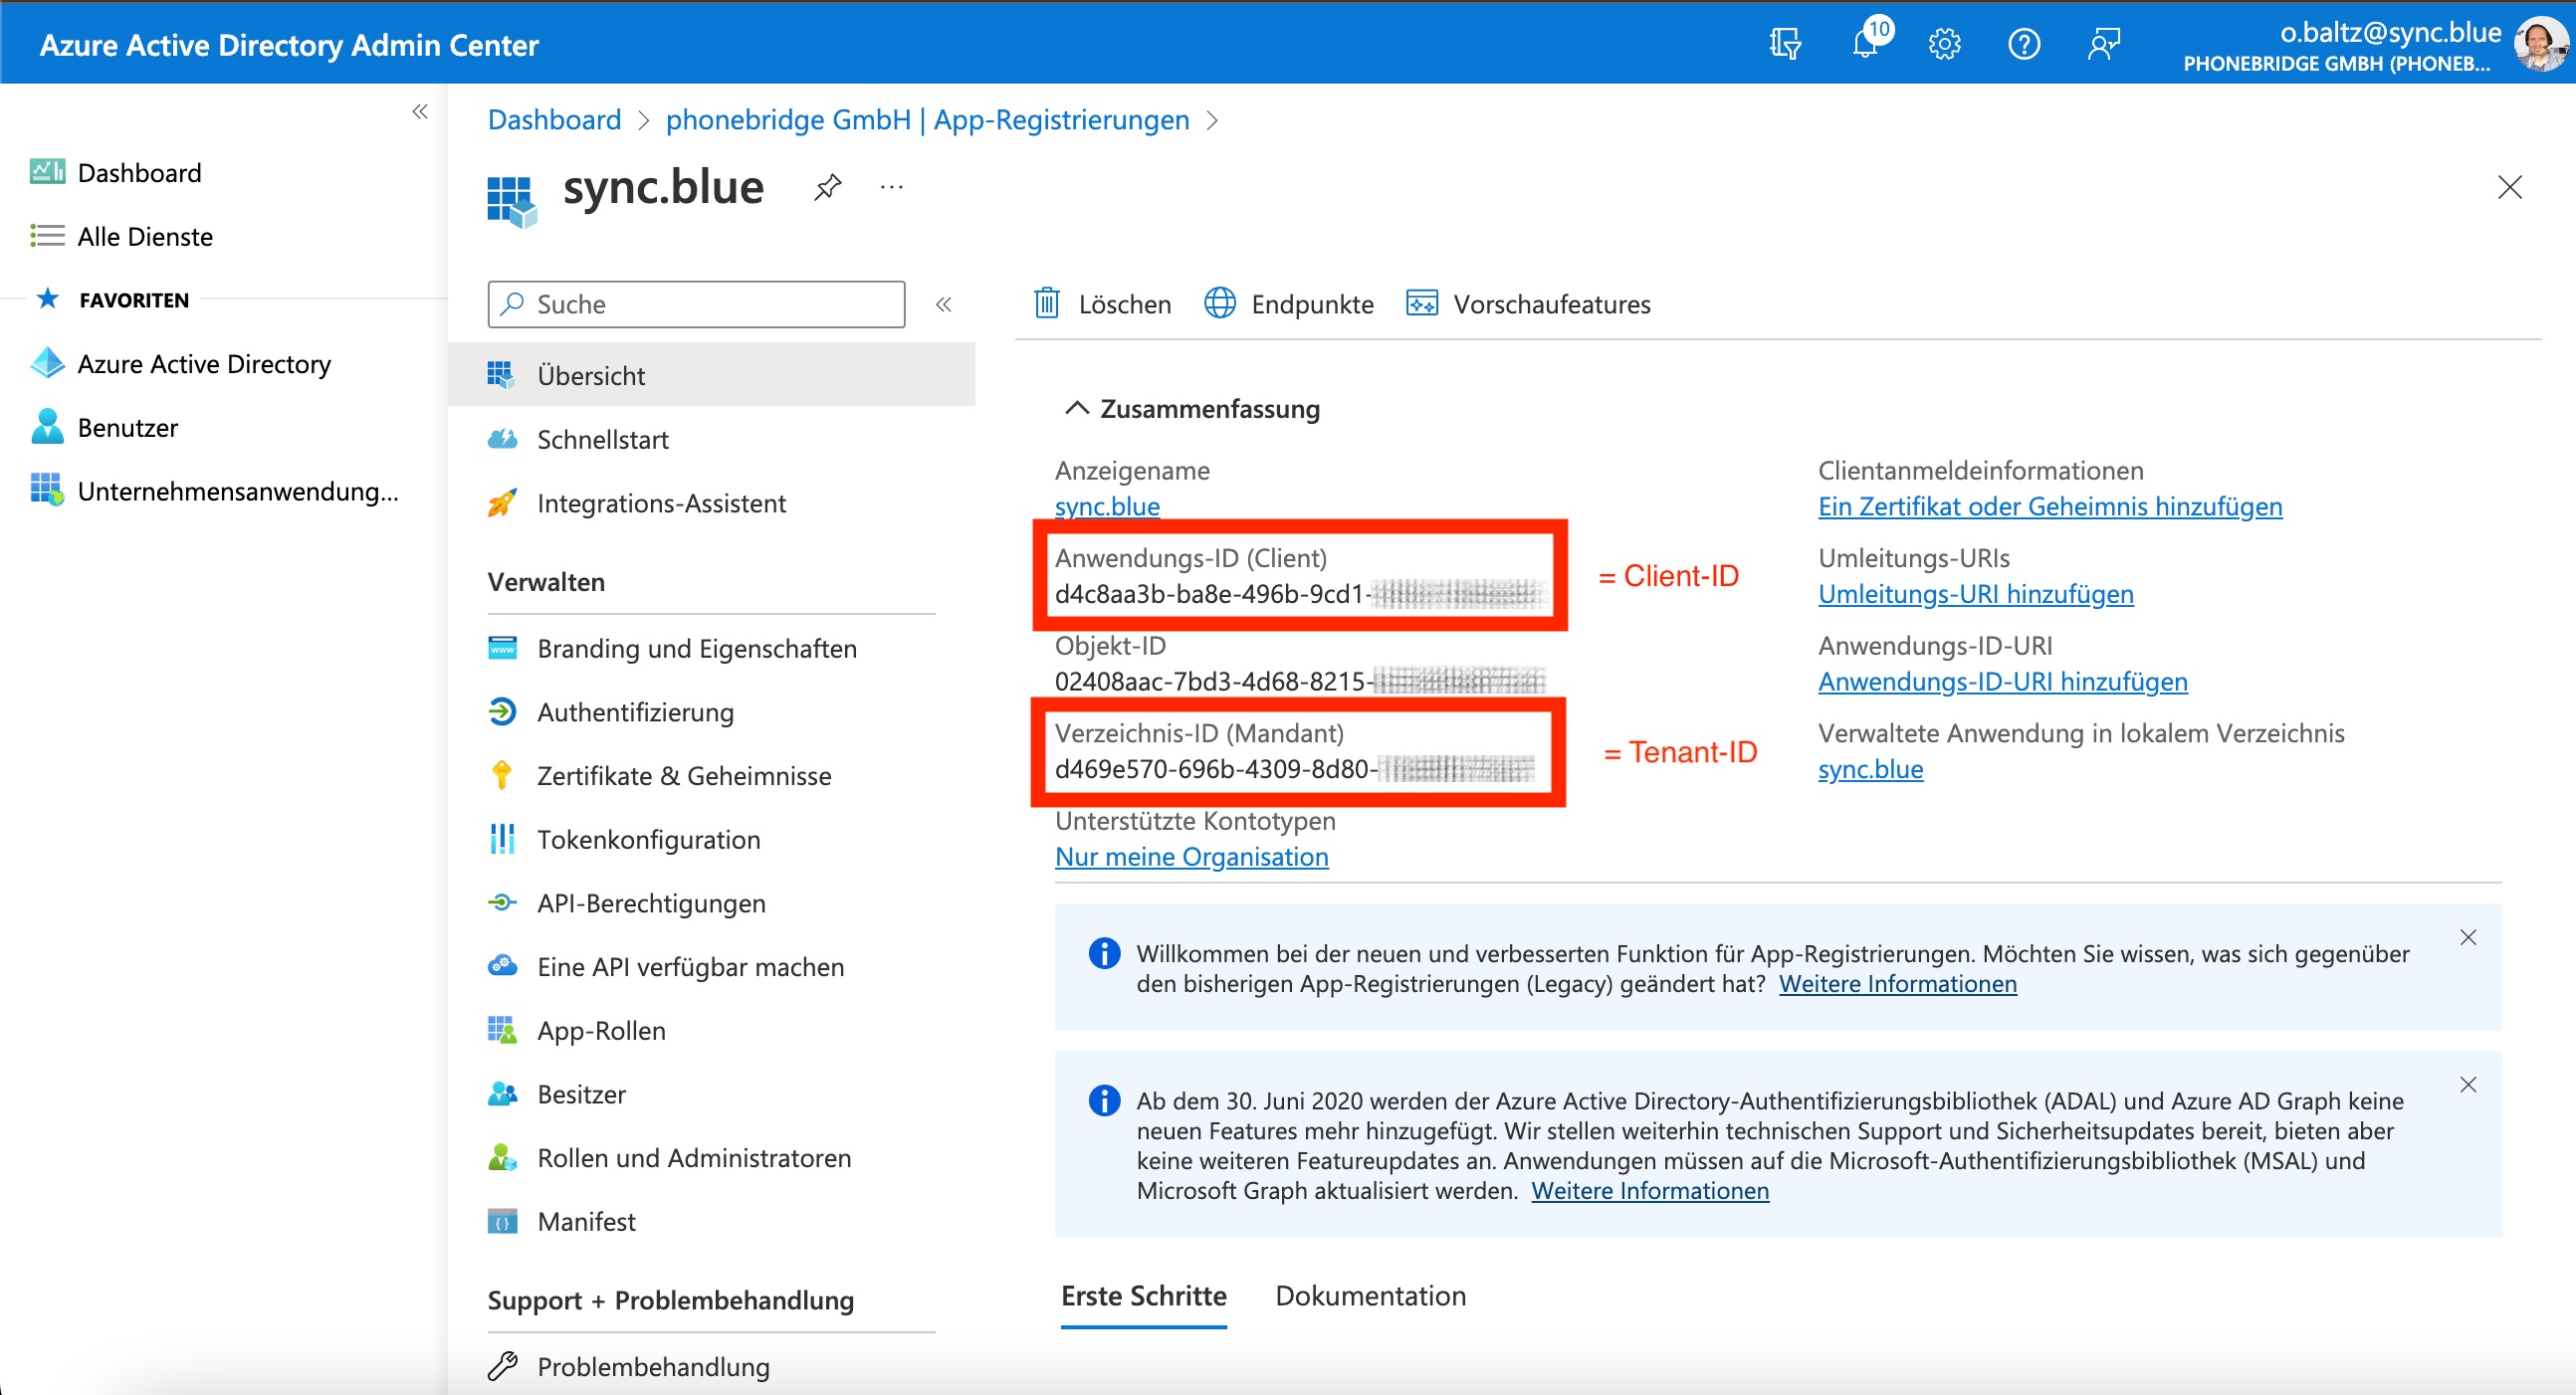Image resolution: width=2576 pixels, height=1395 pixels.
Task: Dismiss the Willkommen info banner
Action: (2467, 937)
